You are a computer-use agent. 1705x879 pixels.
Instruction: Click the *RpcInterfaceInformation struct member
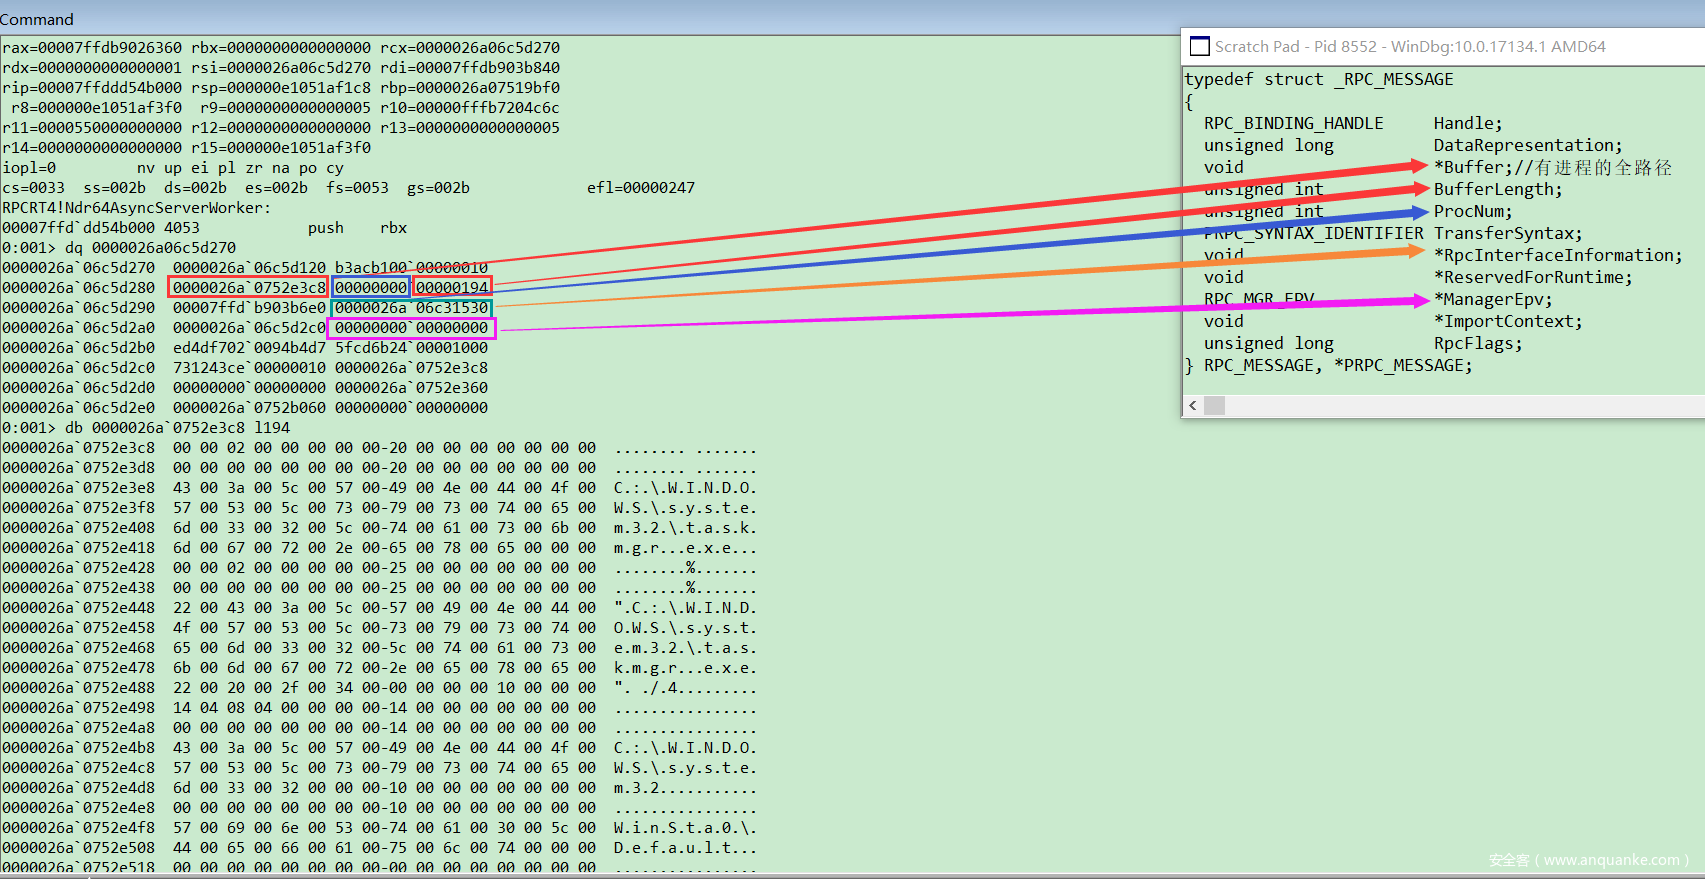tap(1557, 255)
